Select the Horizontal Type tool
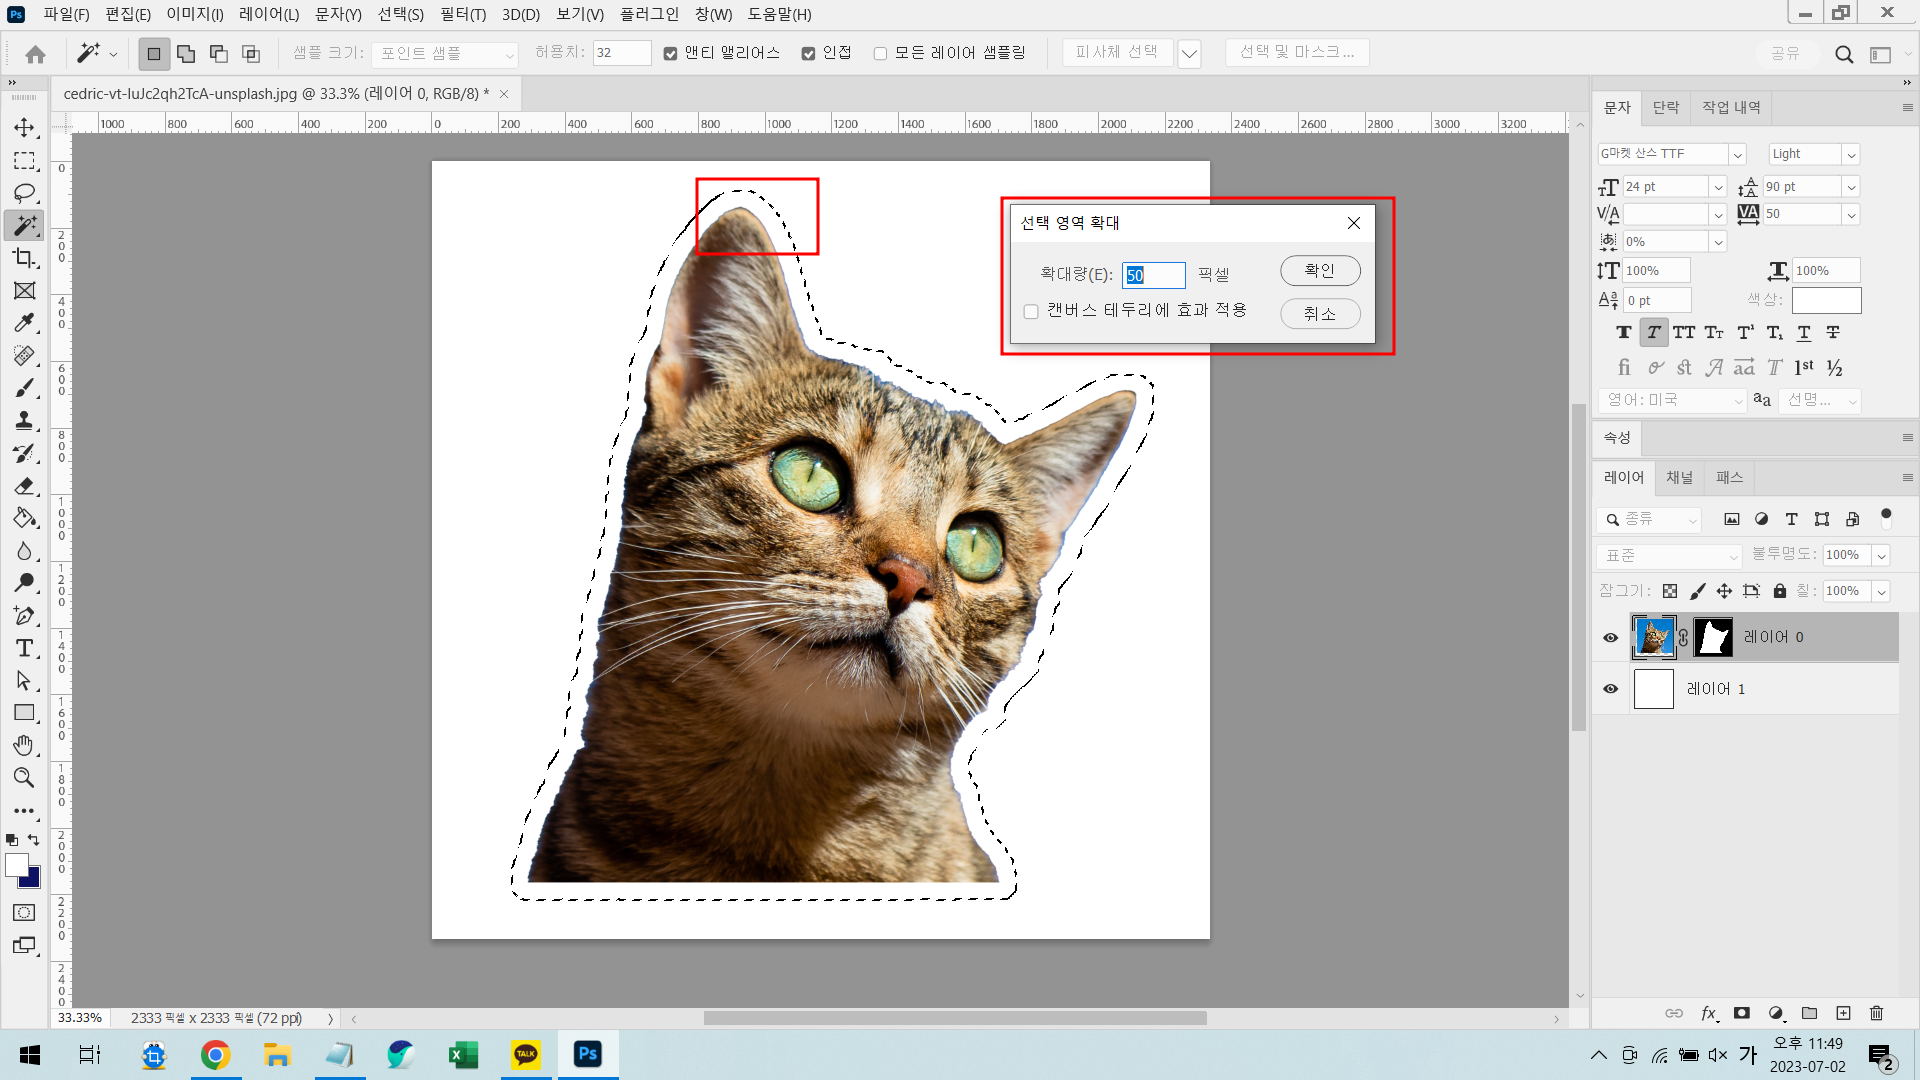 coord(24,648)
